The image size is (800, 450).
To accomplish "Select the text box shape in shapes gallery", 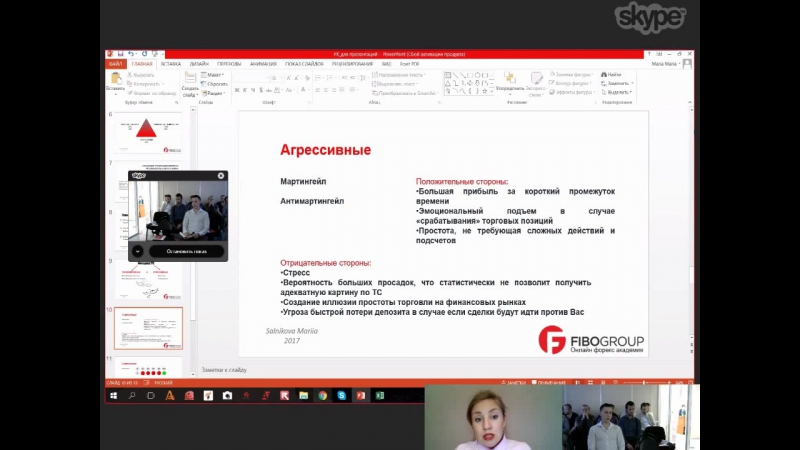I will click(448, 75).
